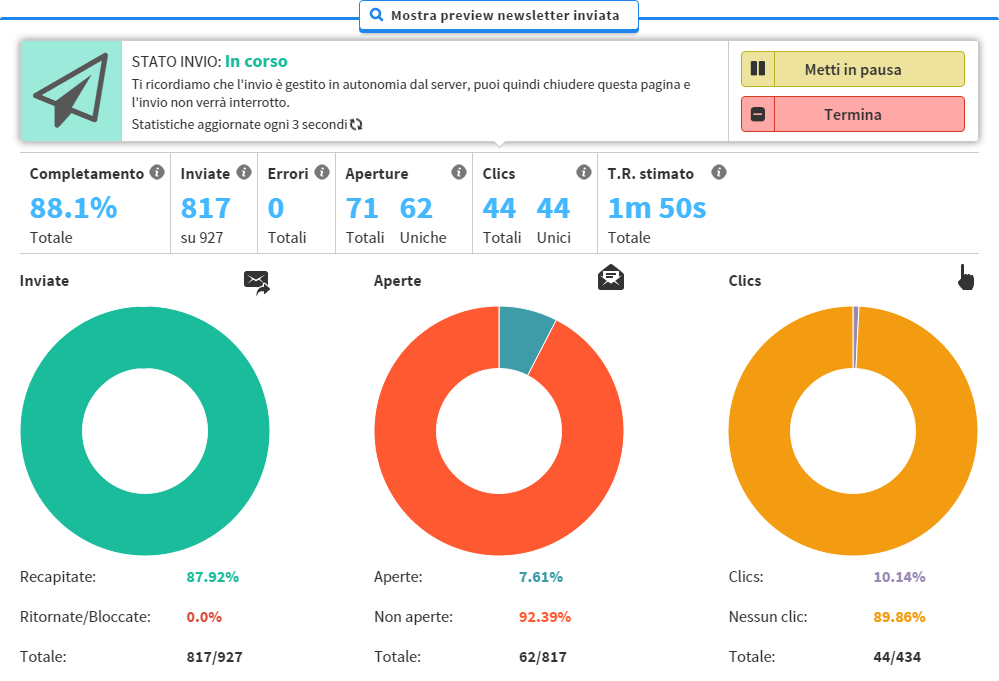This screenshot has height=681, width=999.
Task: Click the info icon for Aperture
Action: pyautogui.click(x=459, y=172)
